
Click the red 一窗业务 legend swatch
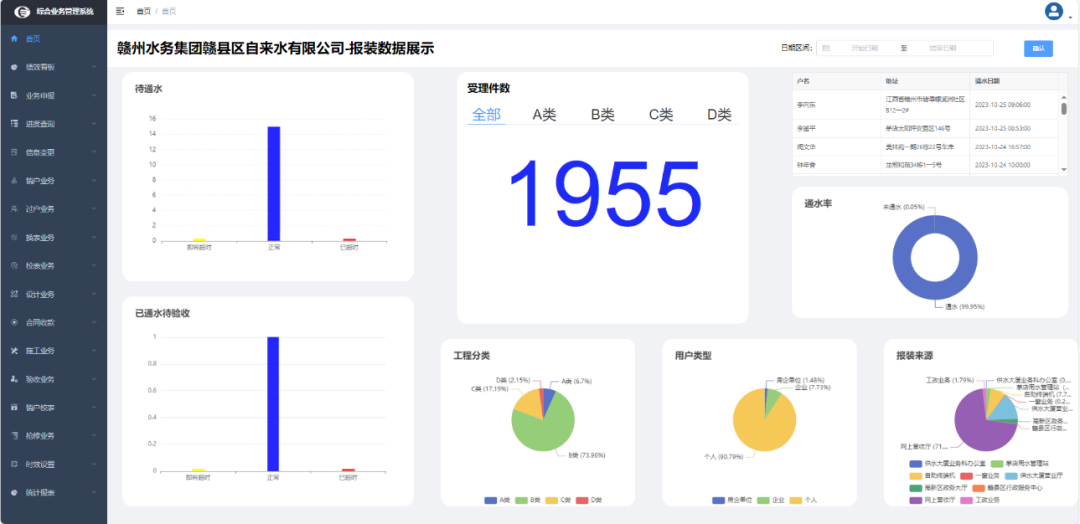point(966,476)
